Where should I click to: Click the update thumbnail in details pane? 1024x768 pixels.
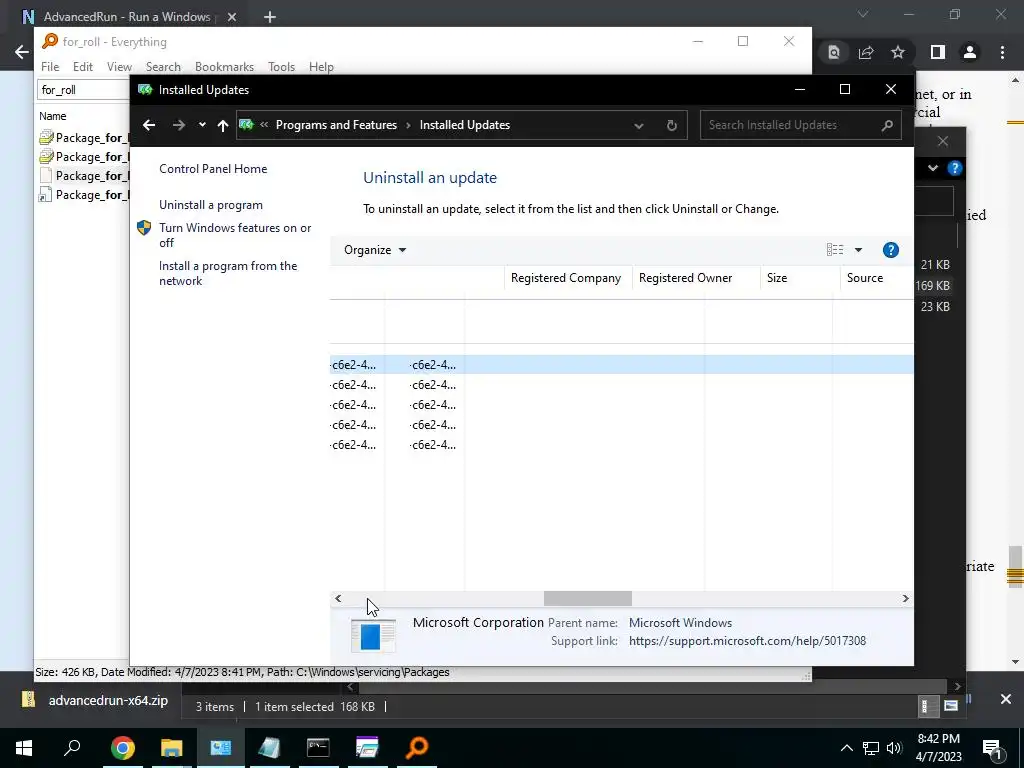(373, 635)
